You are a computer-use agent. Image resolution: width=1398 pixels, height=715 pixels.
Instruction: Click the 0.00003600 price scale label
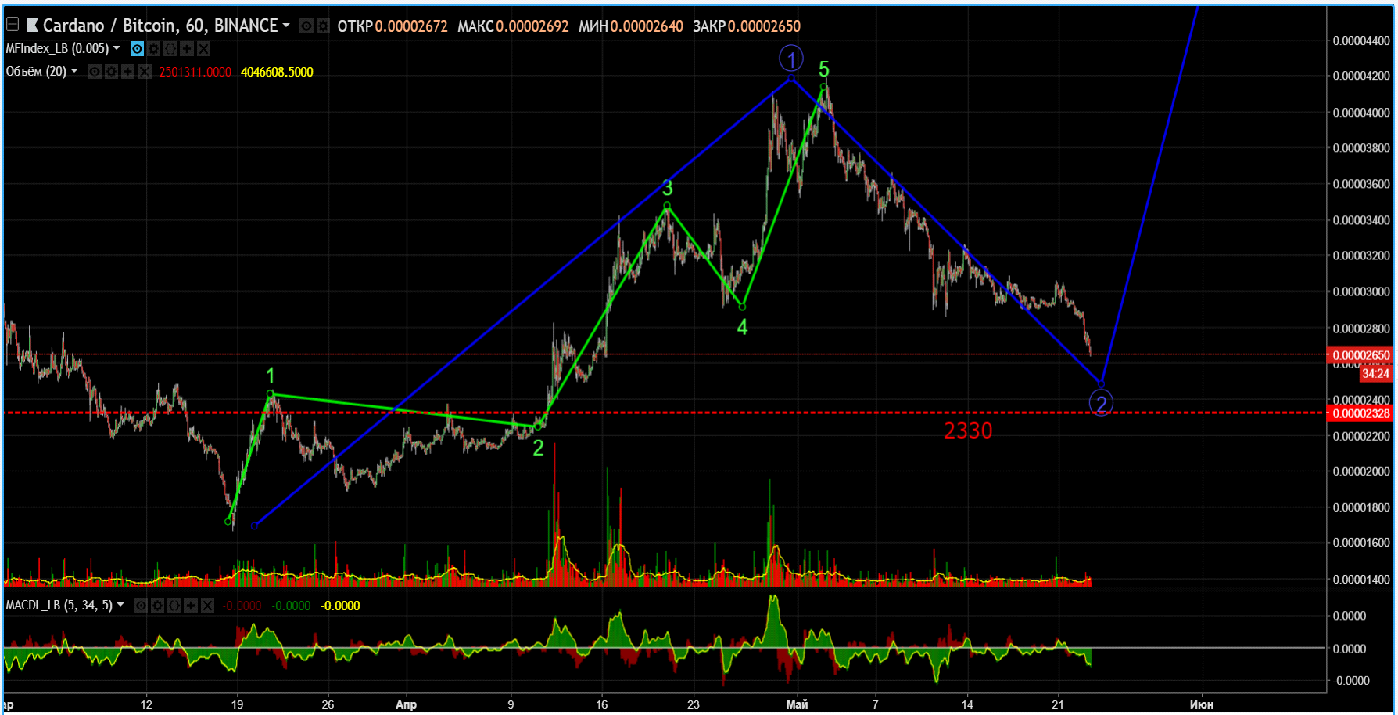(1362, 184)
